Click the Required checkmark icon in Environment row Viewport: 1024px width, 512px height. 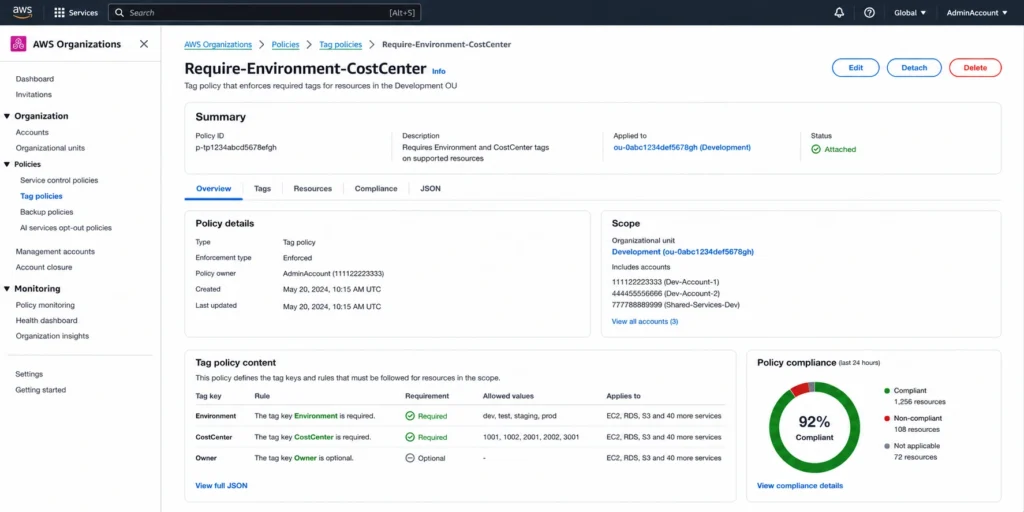tap(409, 416)
